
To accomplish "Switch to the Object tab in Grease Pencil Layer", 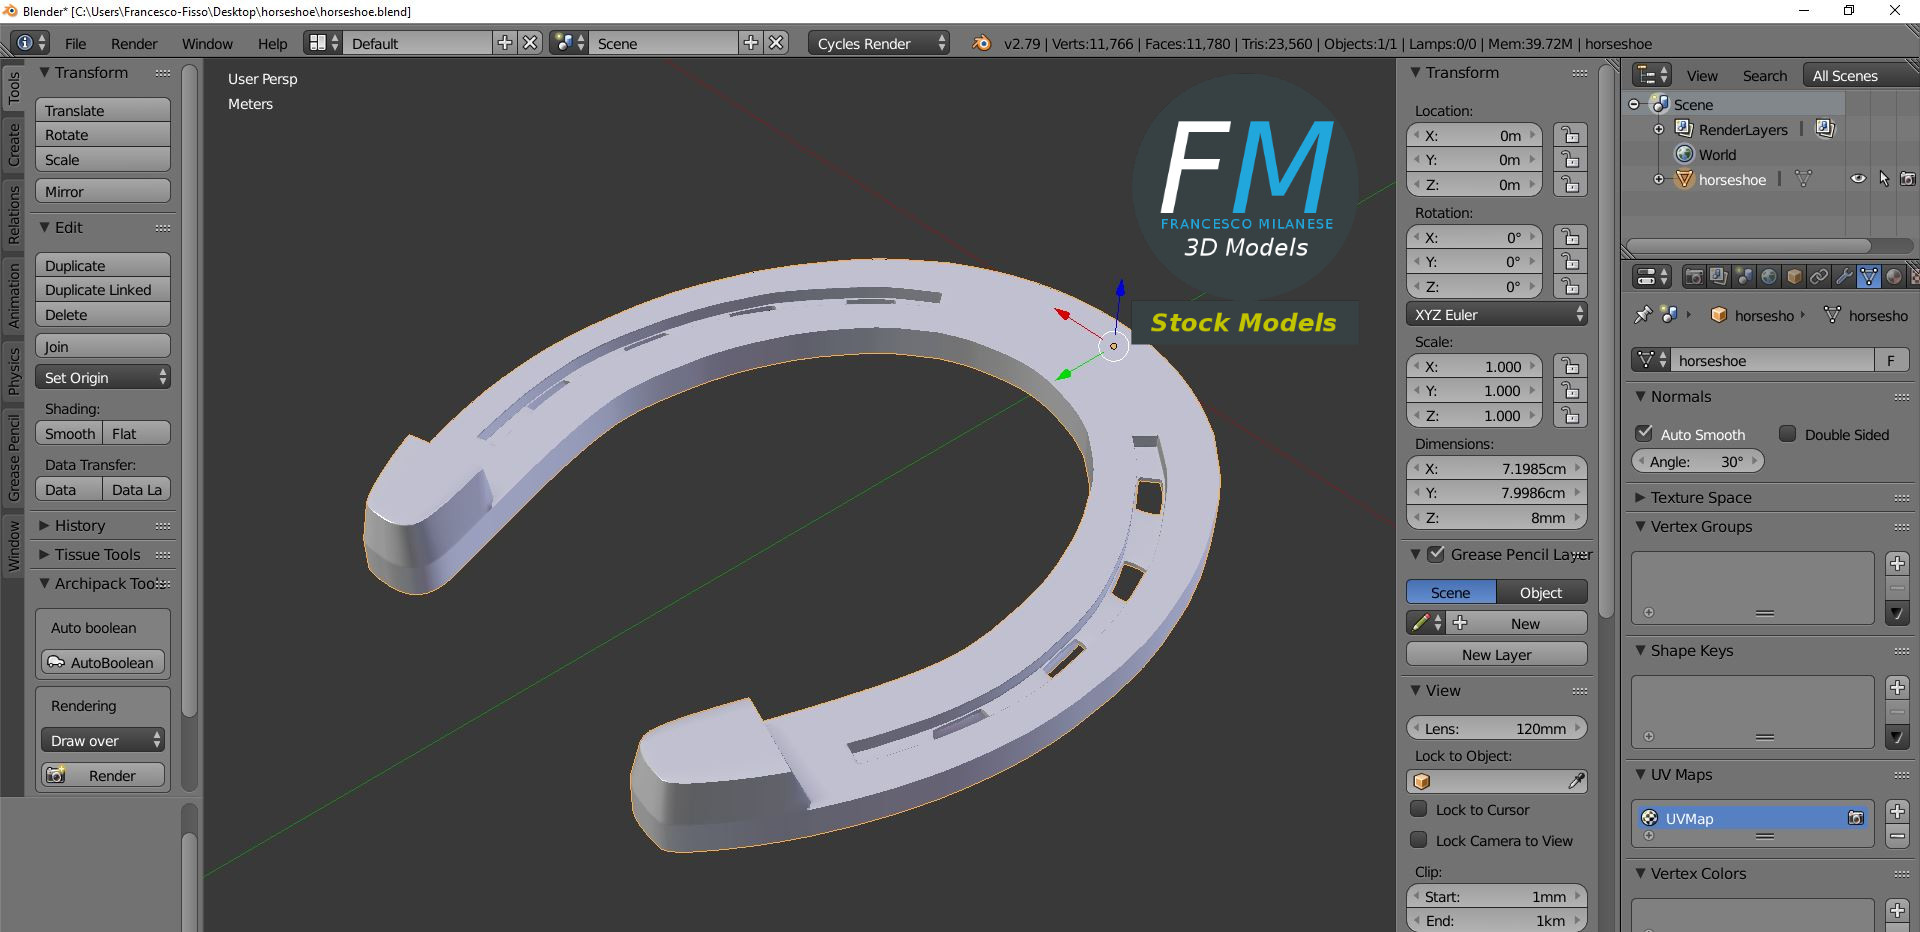I will pyautogui.click(x=1539, y=591).
